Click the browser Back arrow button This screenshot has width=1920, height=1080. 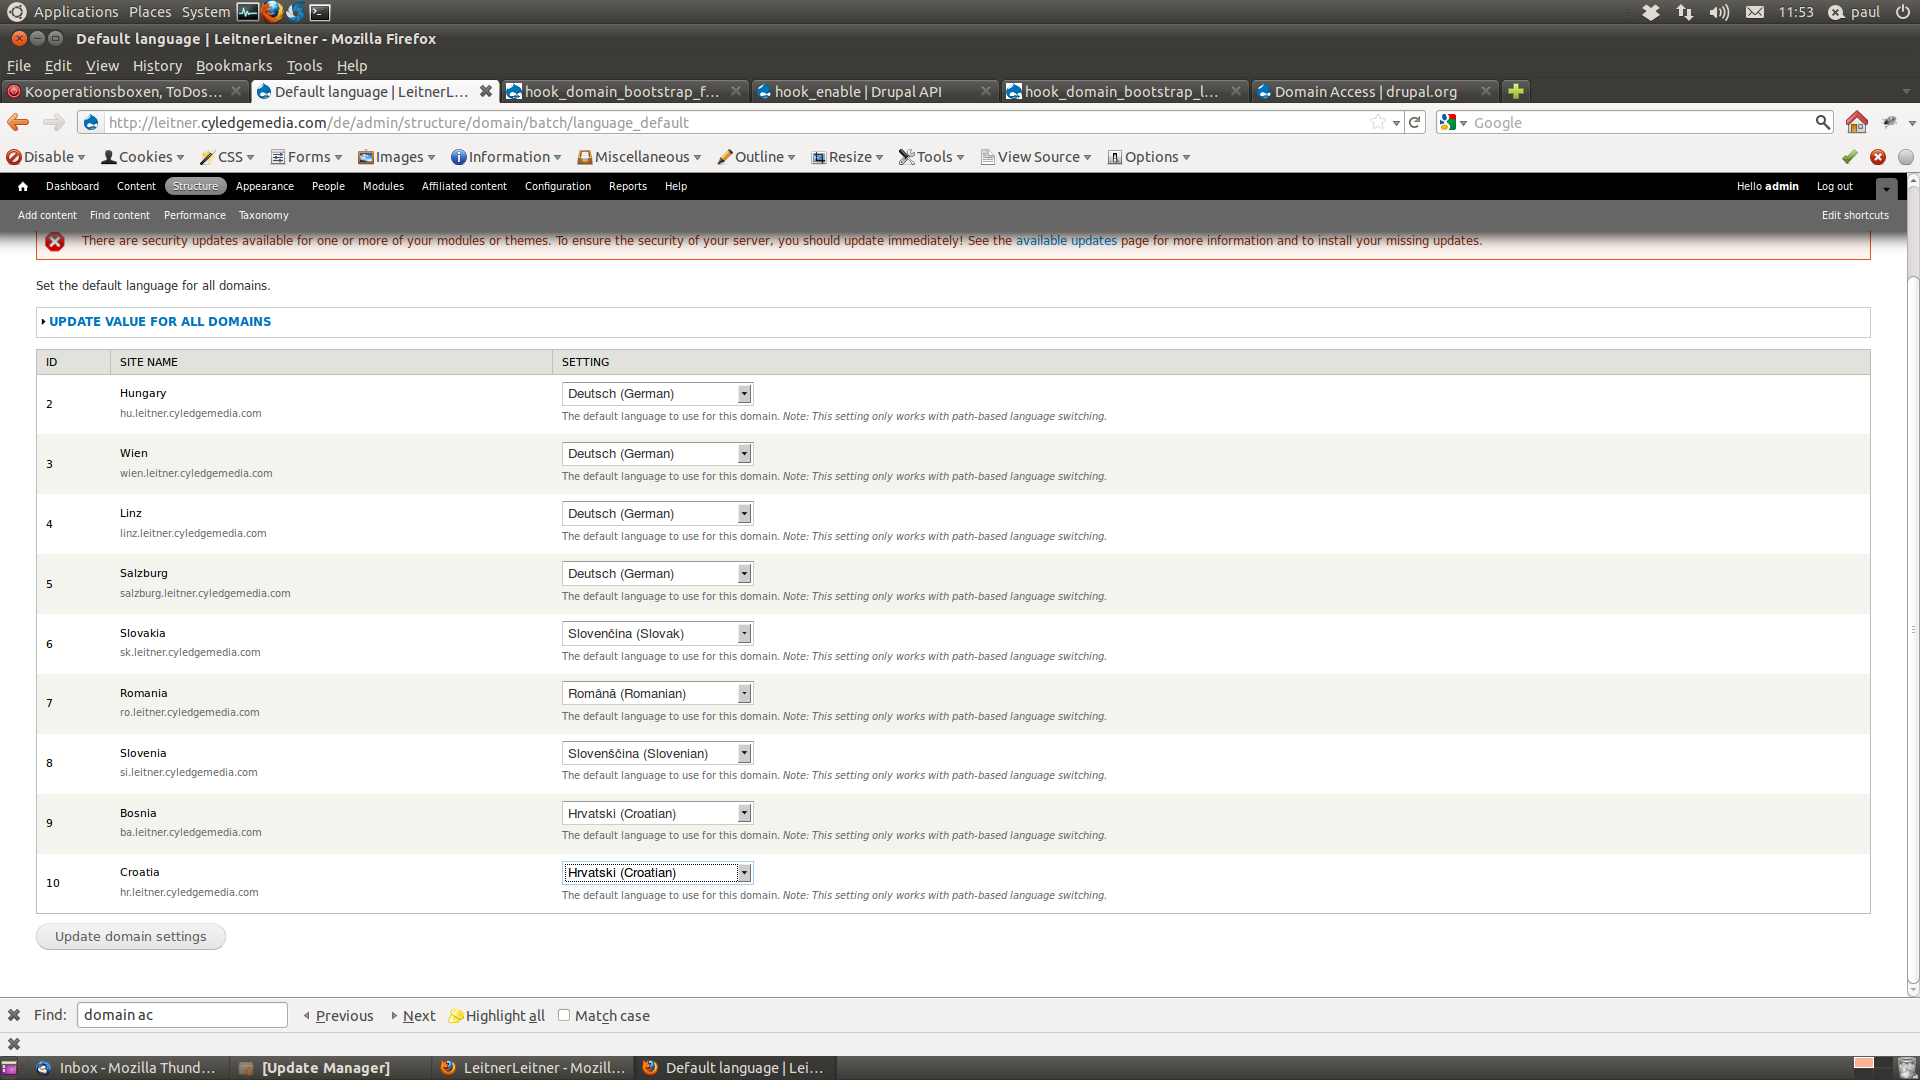(18, 122)
